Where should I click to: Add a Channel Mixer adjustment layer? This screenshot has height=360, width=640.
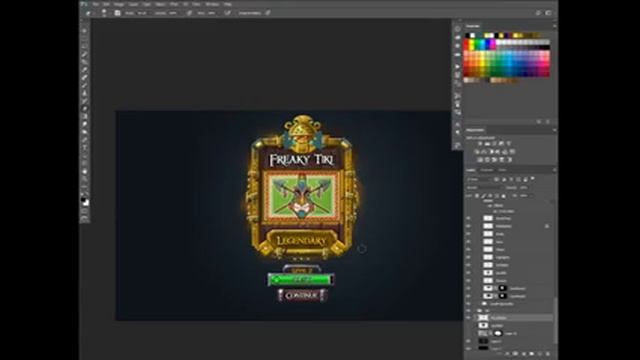tap(505, 151)
